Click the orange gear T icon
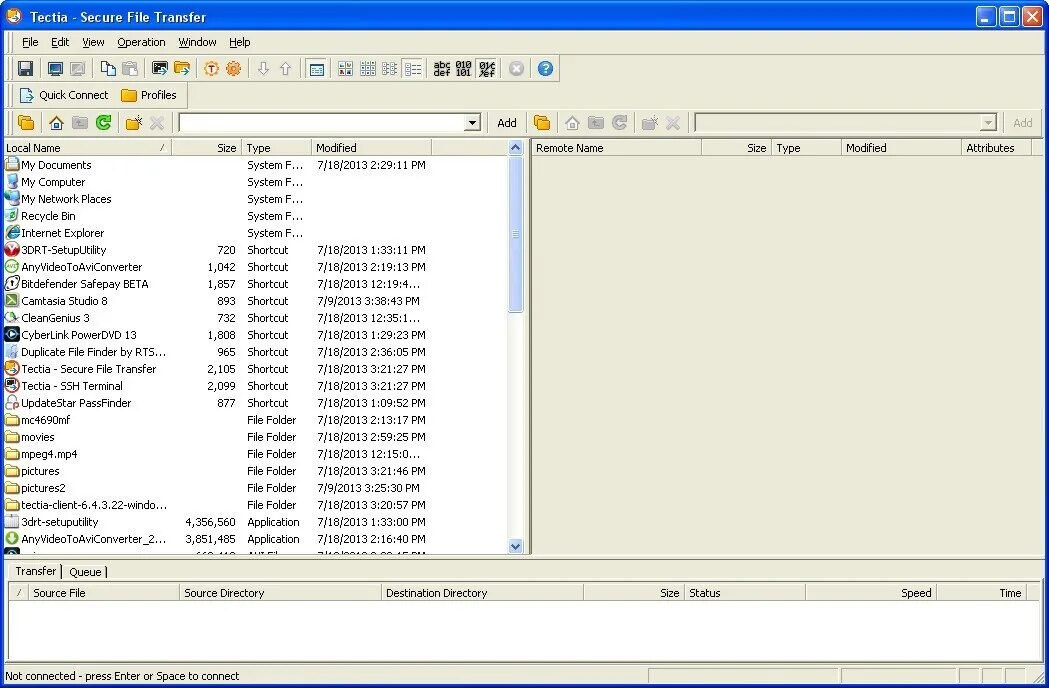 pos(211,68)
